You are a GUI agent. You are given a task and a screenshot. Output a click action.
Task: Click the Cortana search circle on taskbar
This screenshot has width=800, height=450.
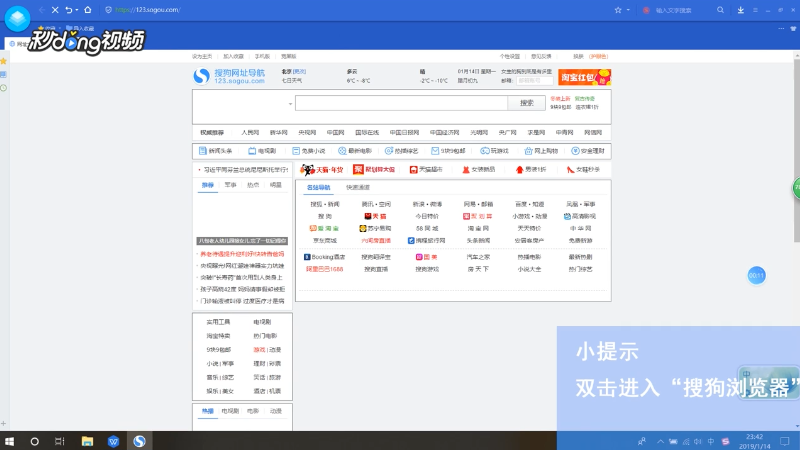(x=34, y=441)
